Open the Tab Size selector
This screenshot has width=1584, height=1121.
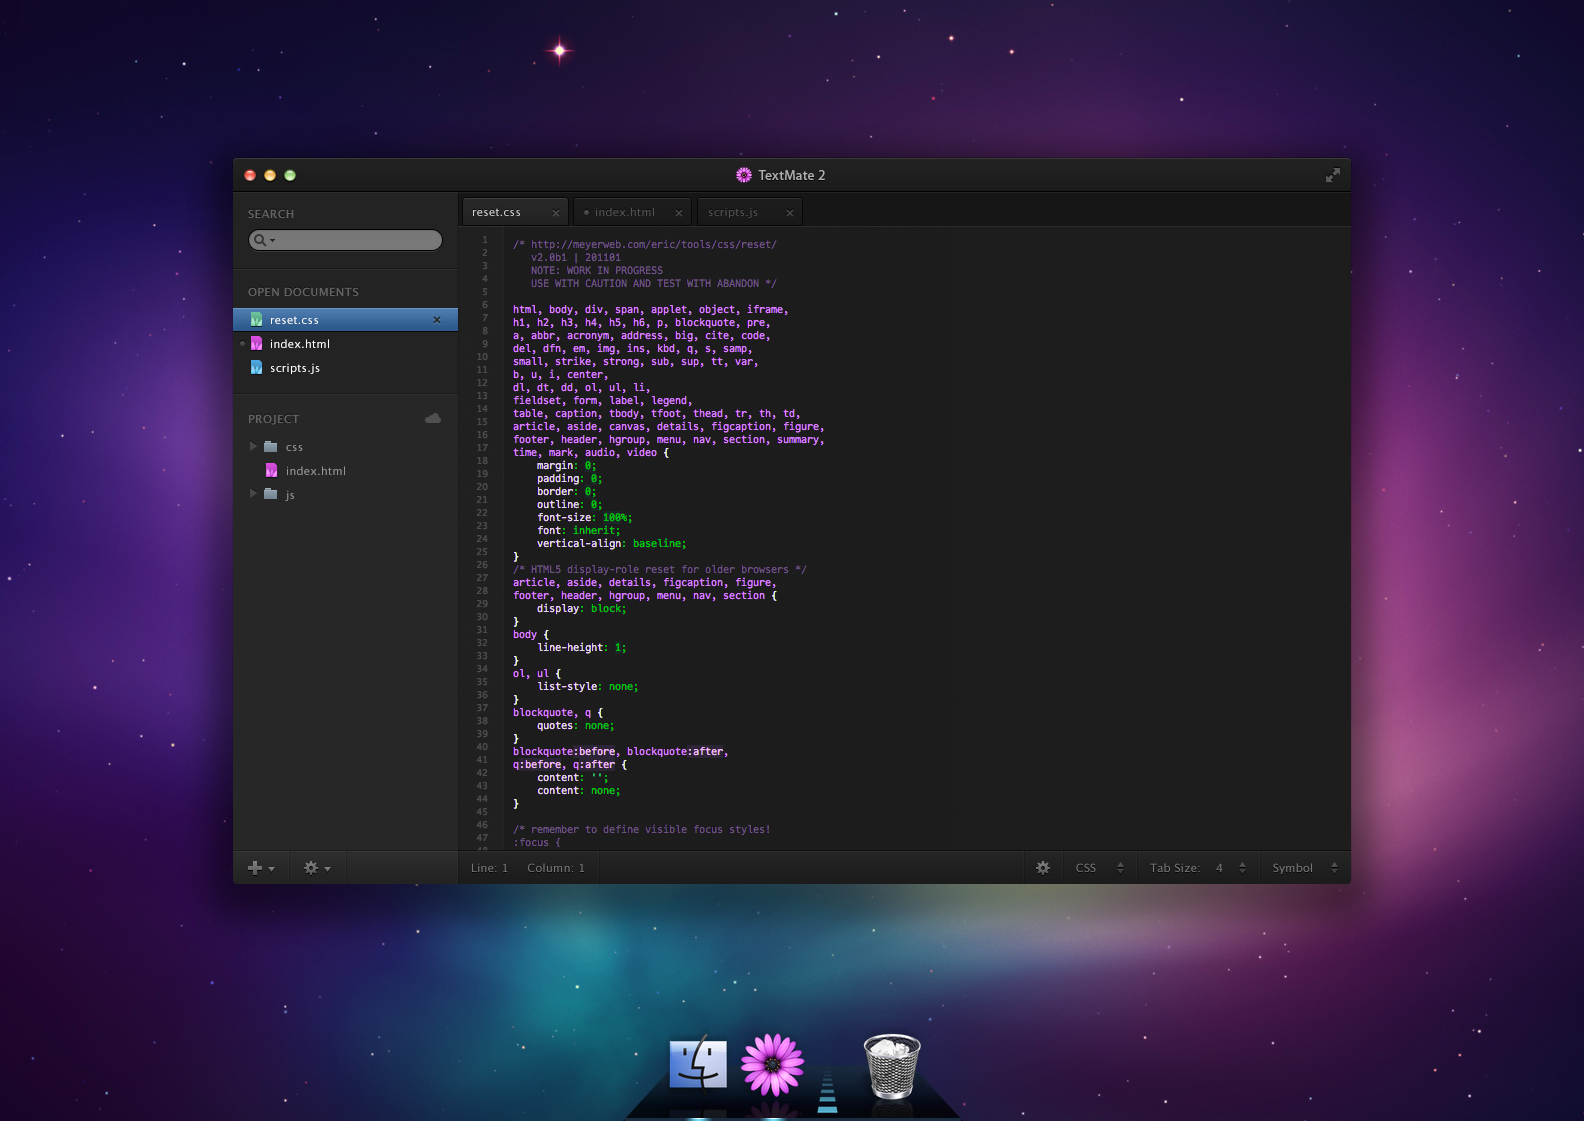click(1198, 868)
